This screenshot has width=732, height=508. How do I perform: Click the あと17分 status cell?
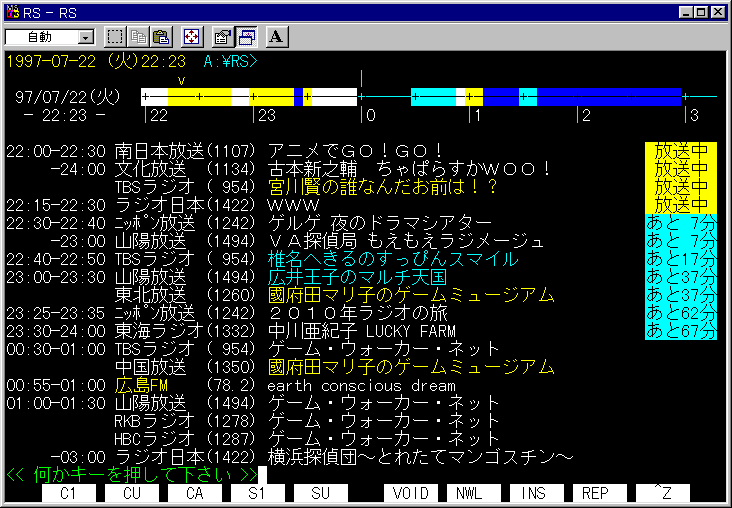pyautogui.click(x=681, y=259)
